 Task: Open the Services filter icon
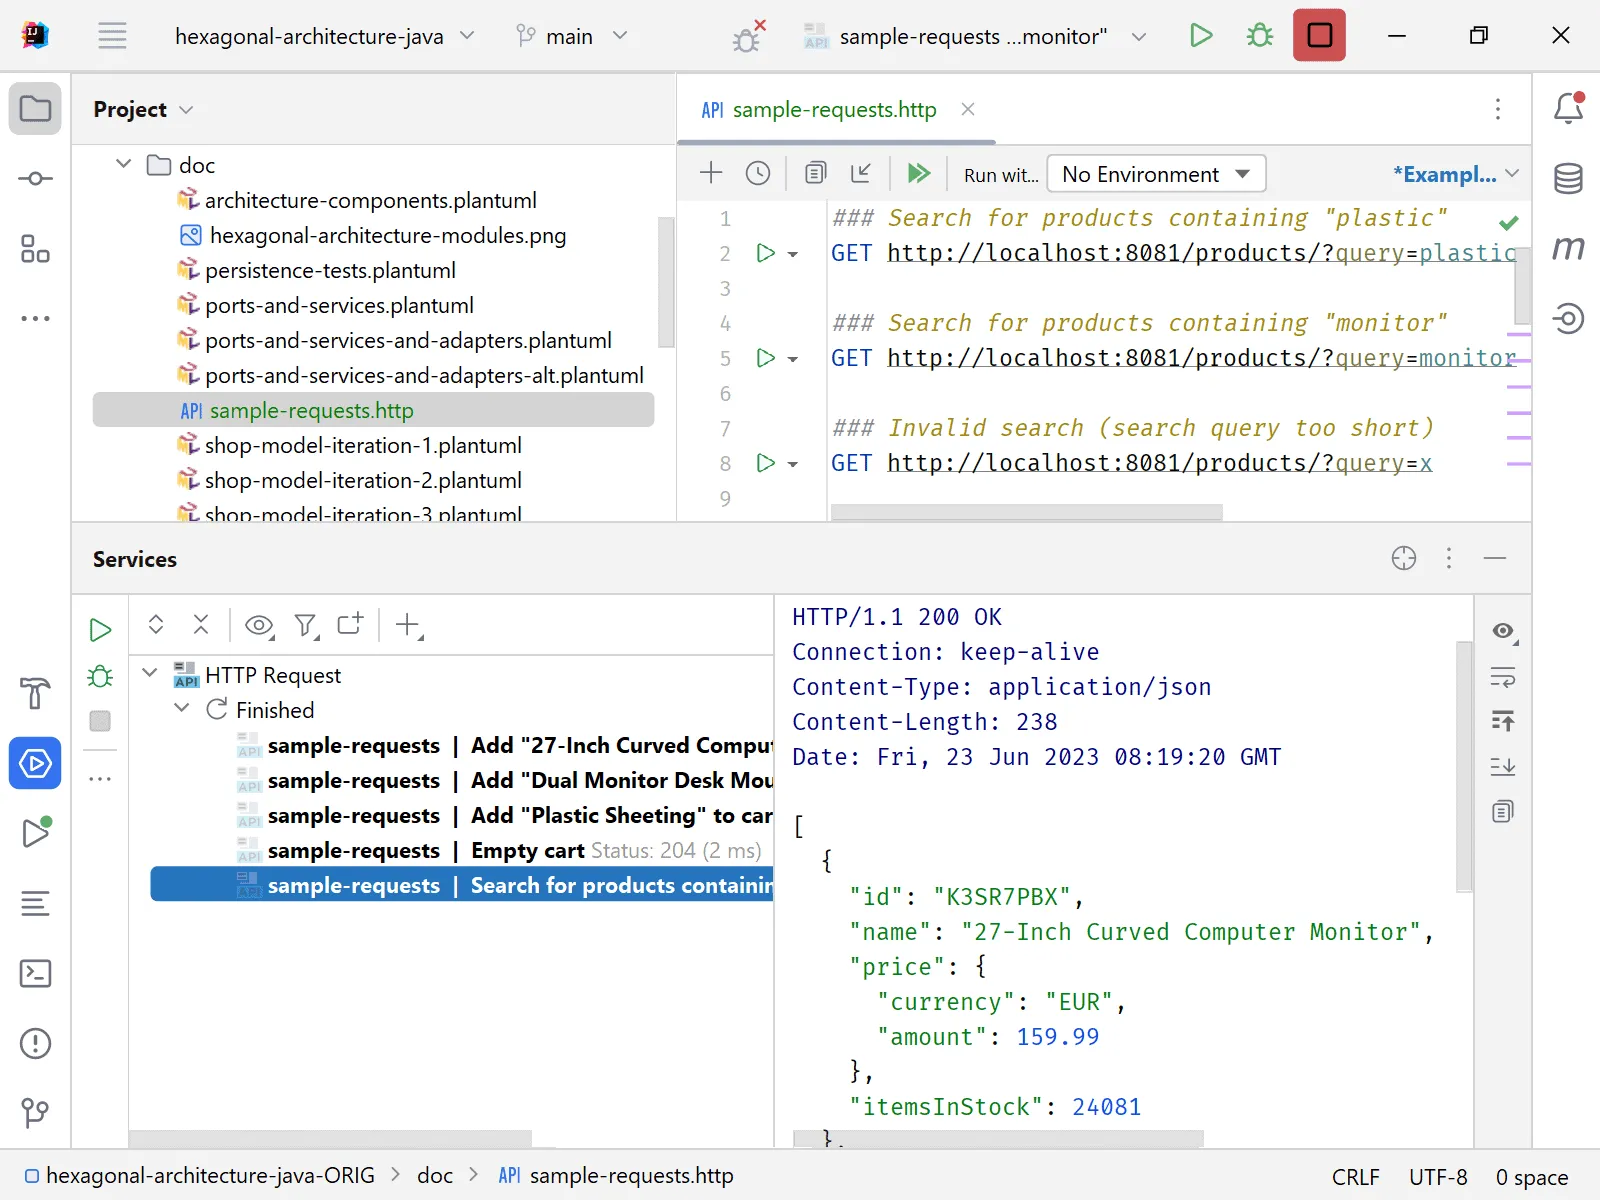306,626
